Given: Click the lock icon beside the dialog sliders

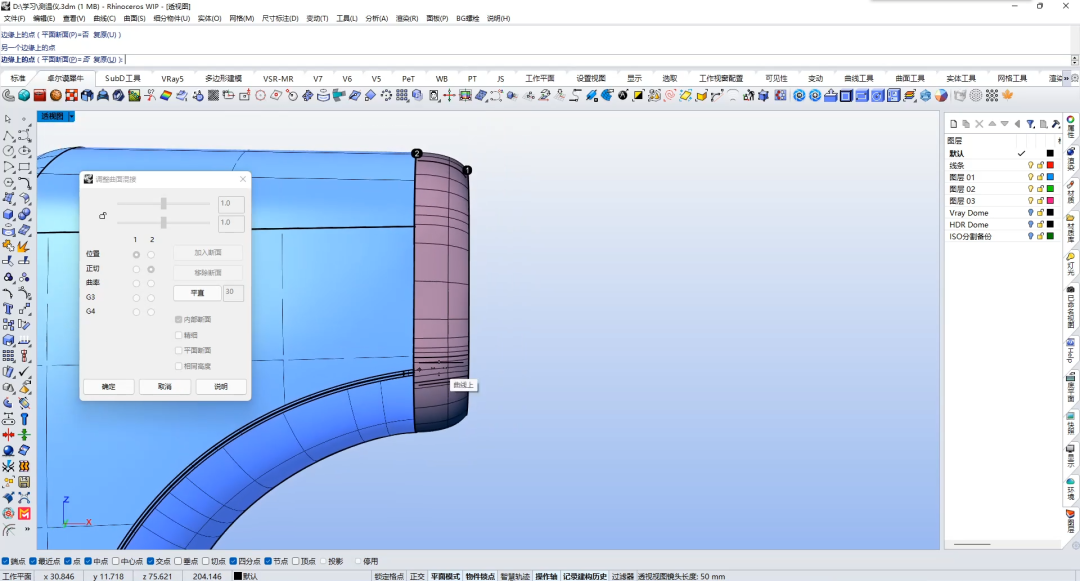Looking at the screenshot, I should tap(103, 215).
